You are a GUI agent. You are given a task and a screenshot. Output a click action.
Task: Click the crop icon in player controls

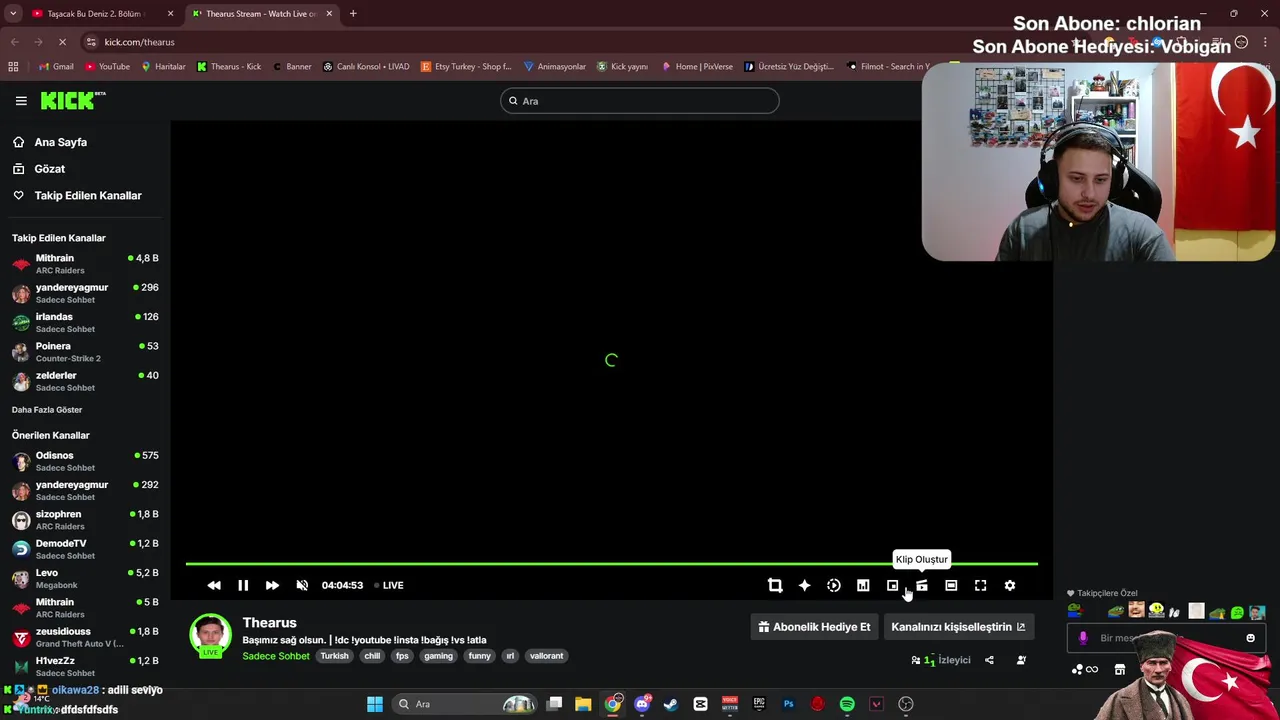775,585
